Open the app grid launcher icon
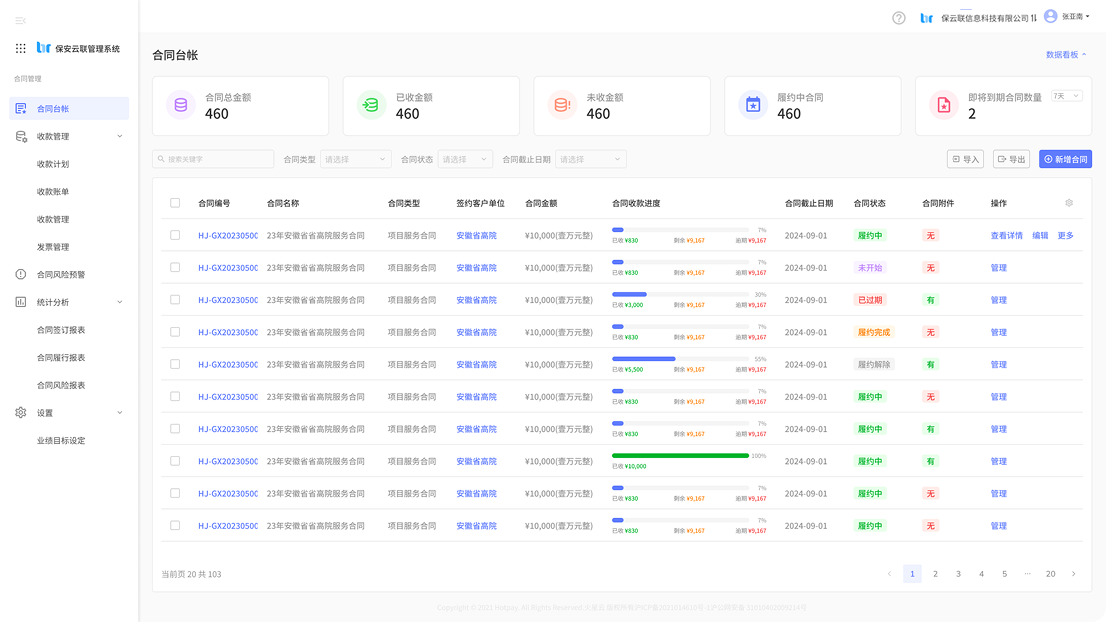The image size is (1106, 623). pos(21,48)
